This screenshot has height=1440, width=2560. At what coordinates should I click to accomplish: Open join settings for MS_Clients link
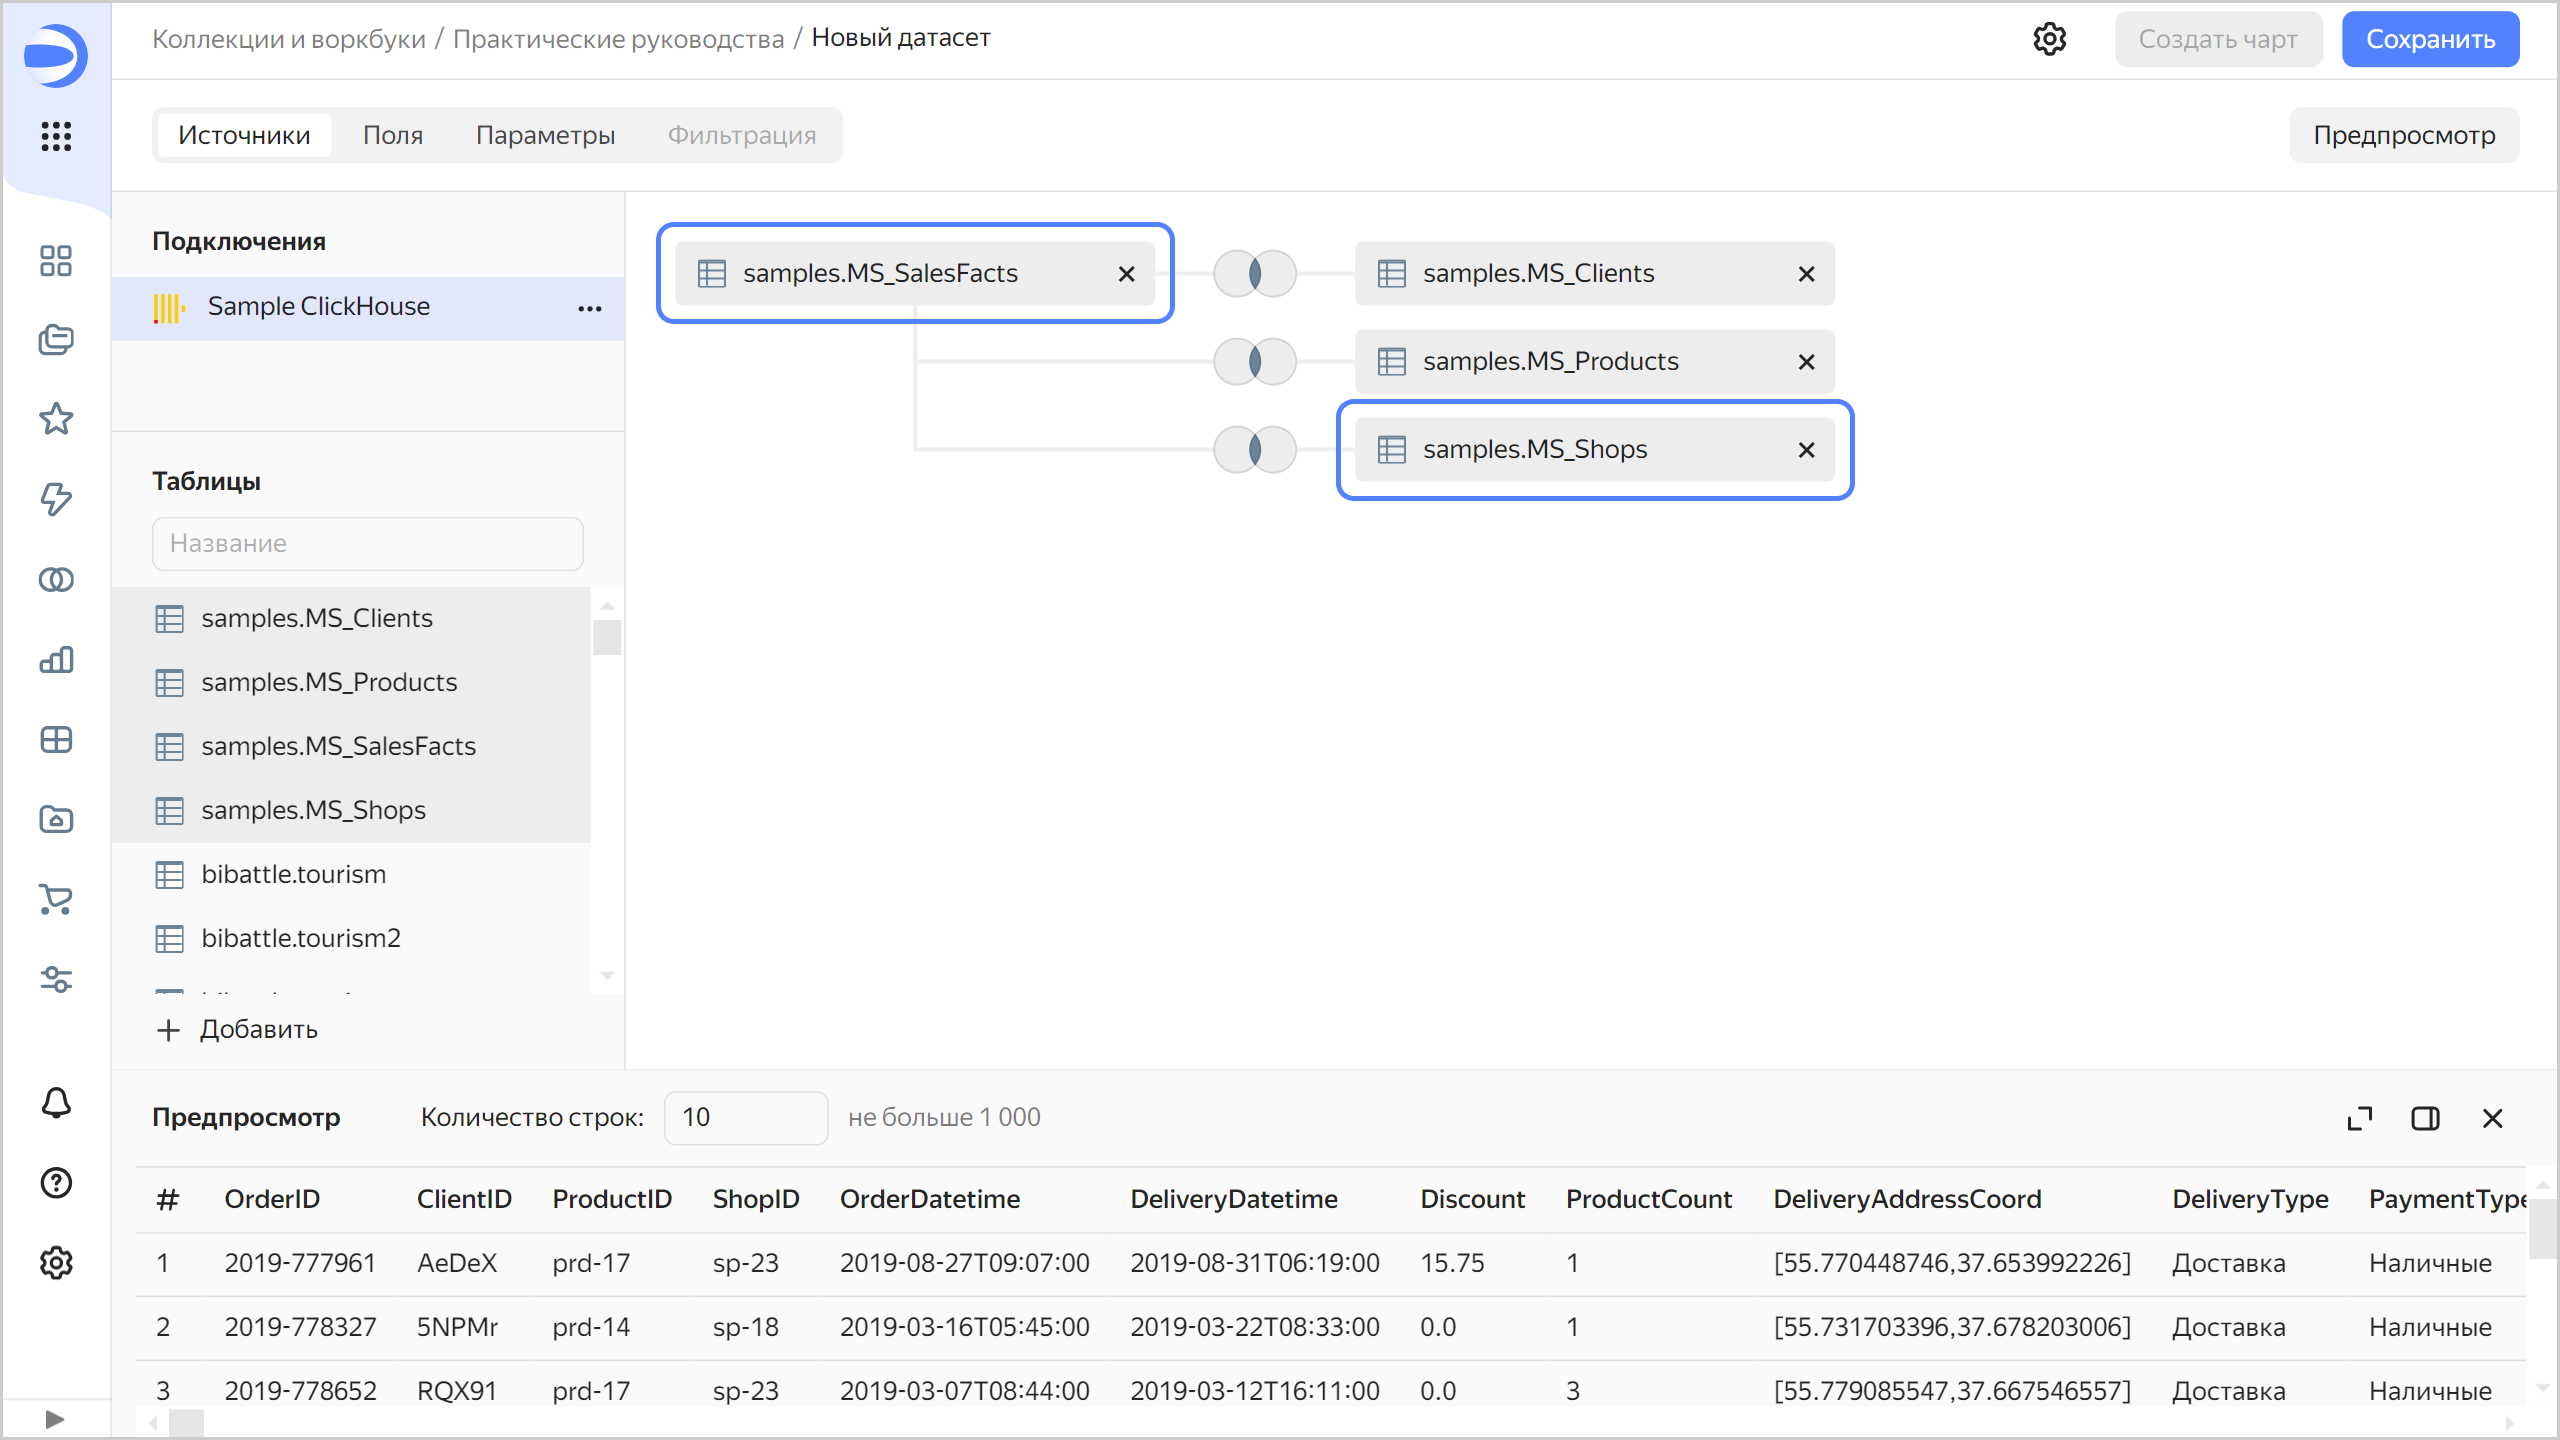tap(1255, 273)
